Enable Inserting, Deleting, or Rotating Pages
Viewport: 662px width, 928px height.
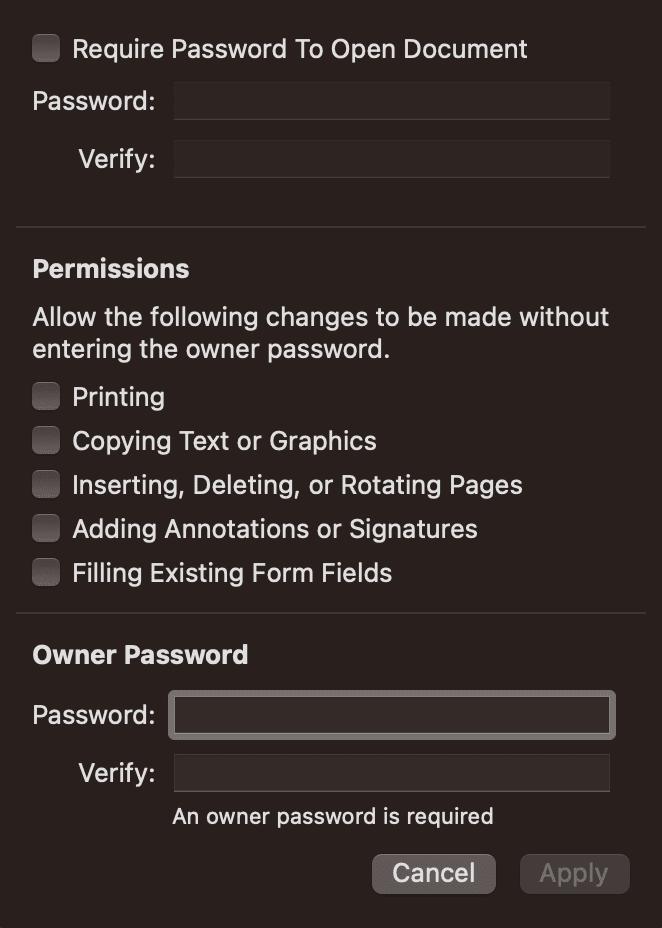pos(46,484)
